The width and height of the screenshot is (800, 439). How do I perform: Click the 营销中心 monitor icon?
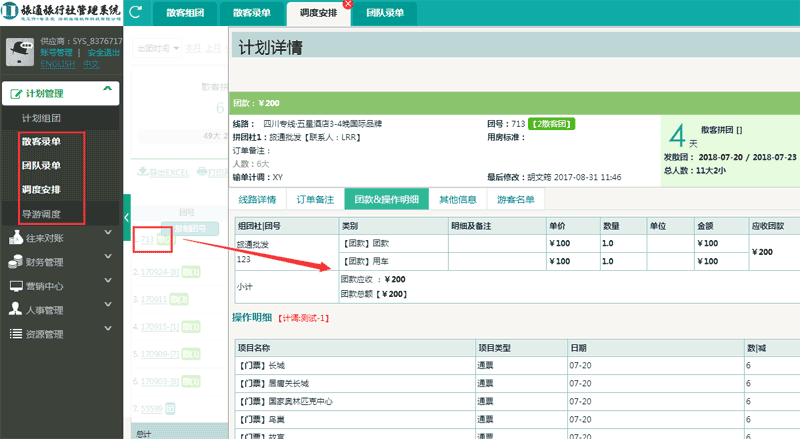pyautogui.click(x=16, y=286)
